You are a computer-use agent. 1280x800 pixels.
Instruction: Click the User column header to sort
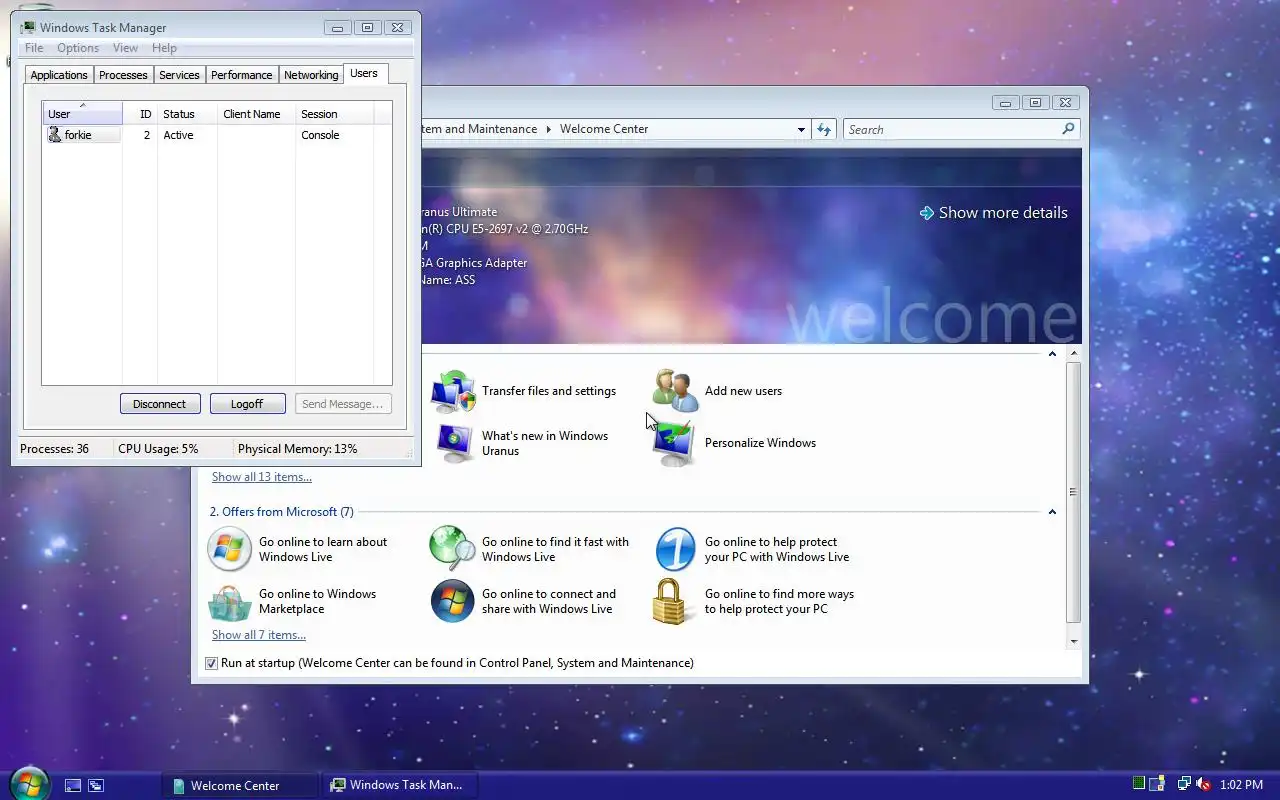(x=82, y=113)
